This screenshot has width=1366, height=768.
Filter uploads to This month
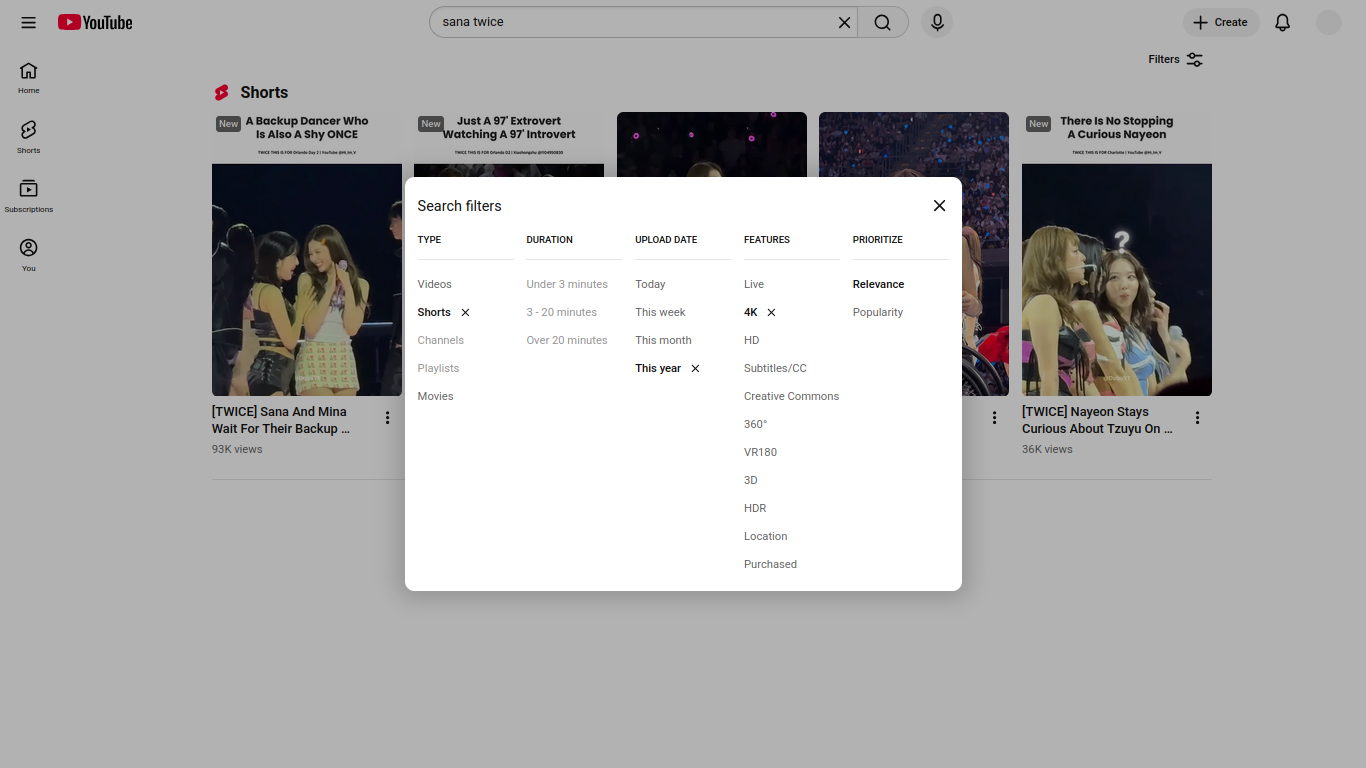point(664,341)
